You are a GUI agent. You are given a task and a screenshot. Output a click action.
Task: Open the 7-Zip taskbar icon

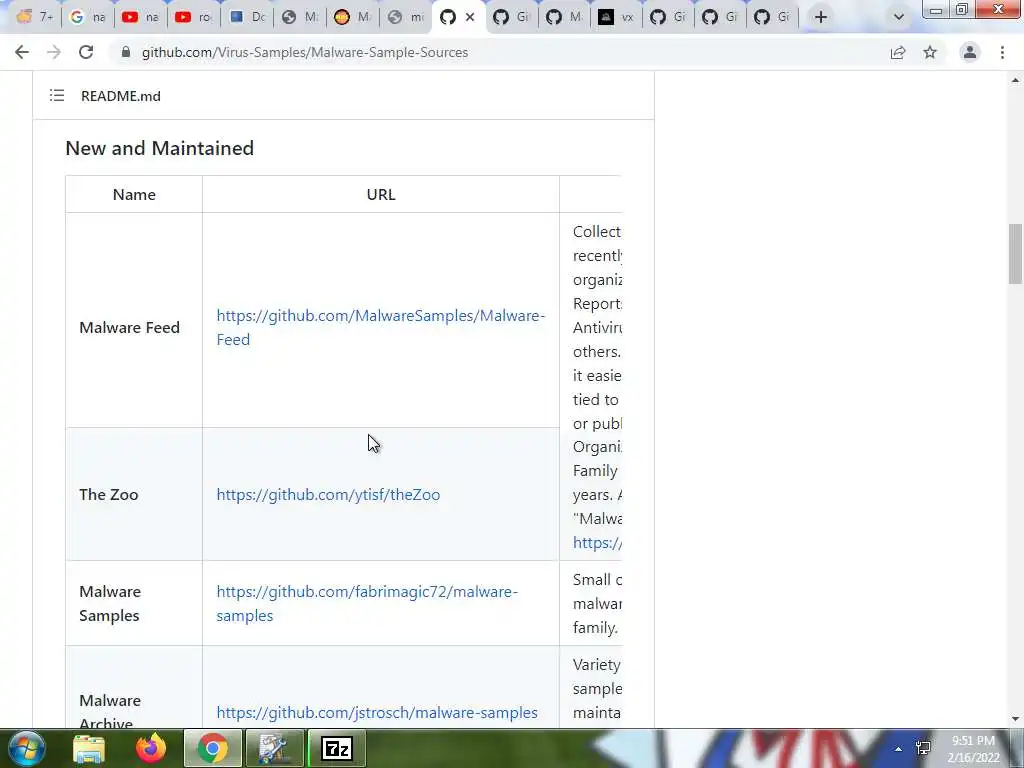[x=337, y=748]
